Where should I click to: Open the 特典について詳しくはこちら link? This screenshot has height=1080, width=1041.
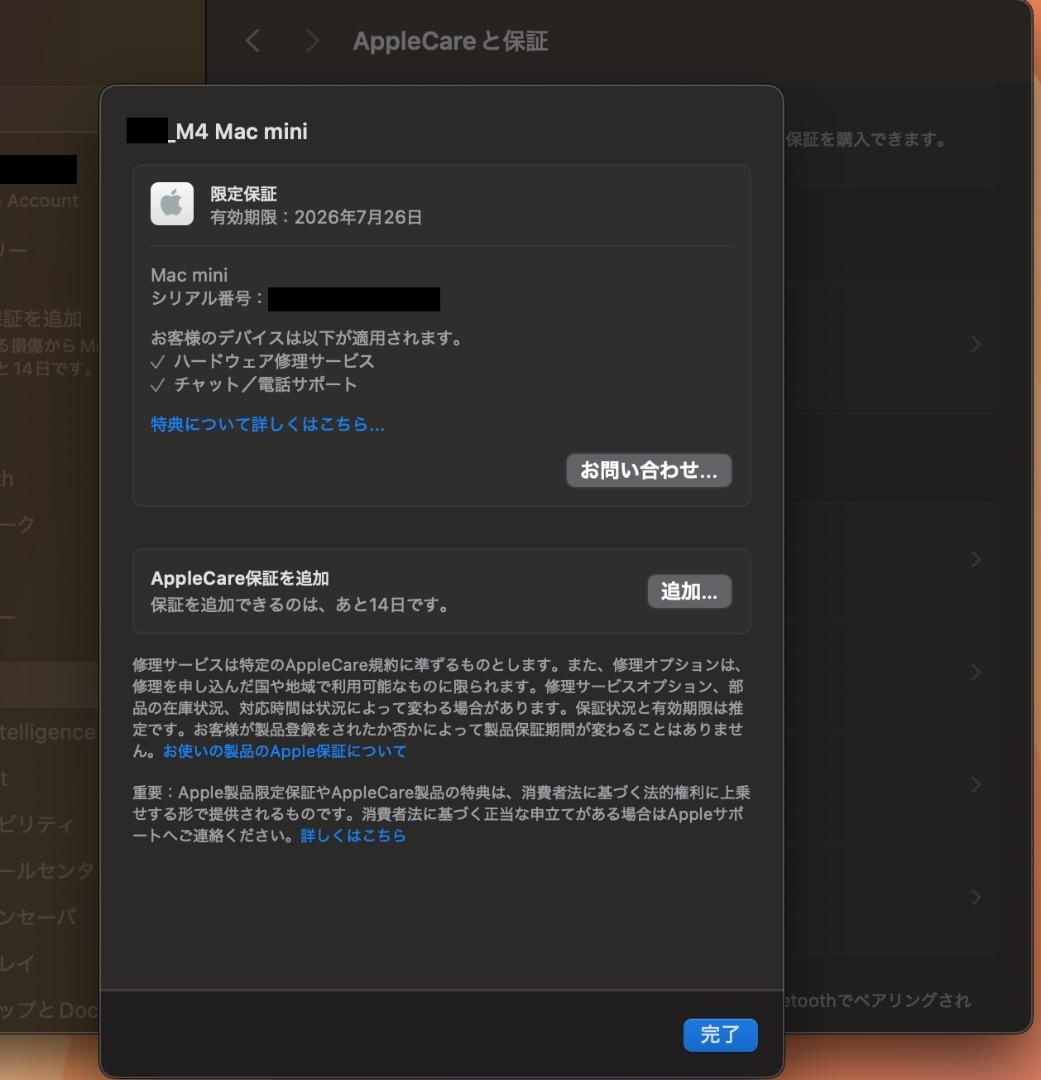[x=268, y=424]
